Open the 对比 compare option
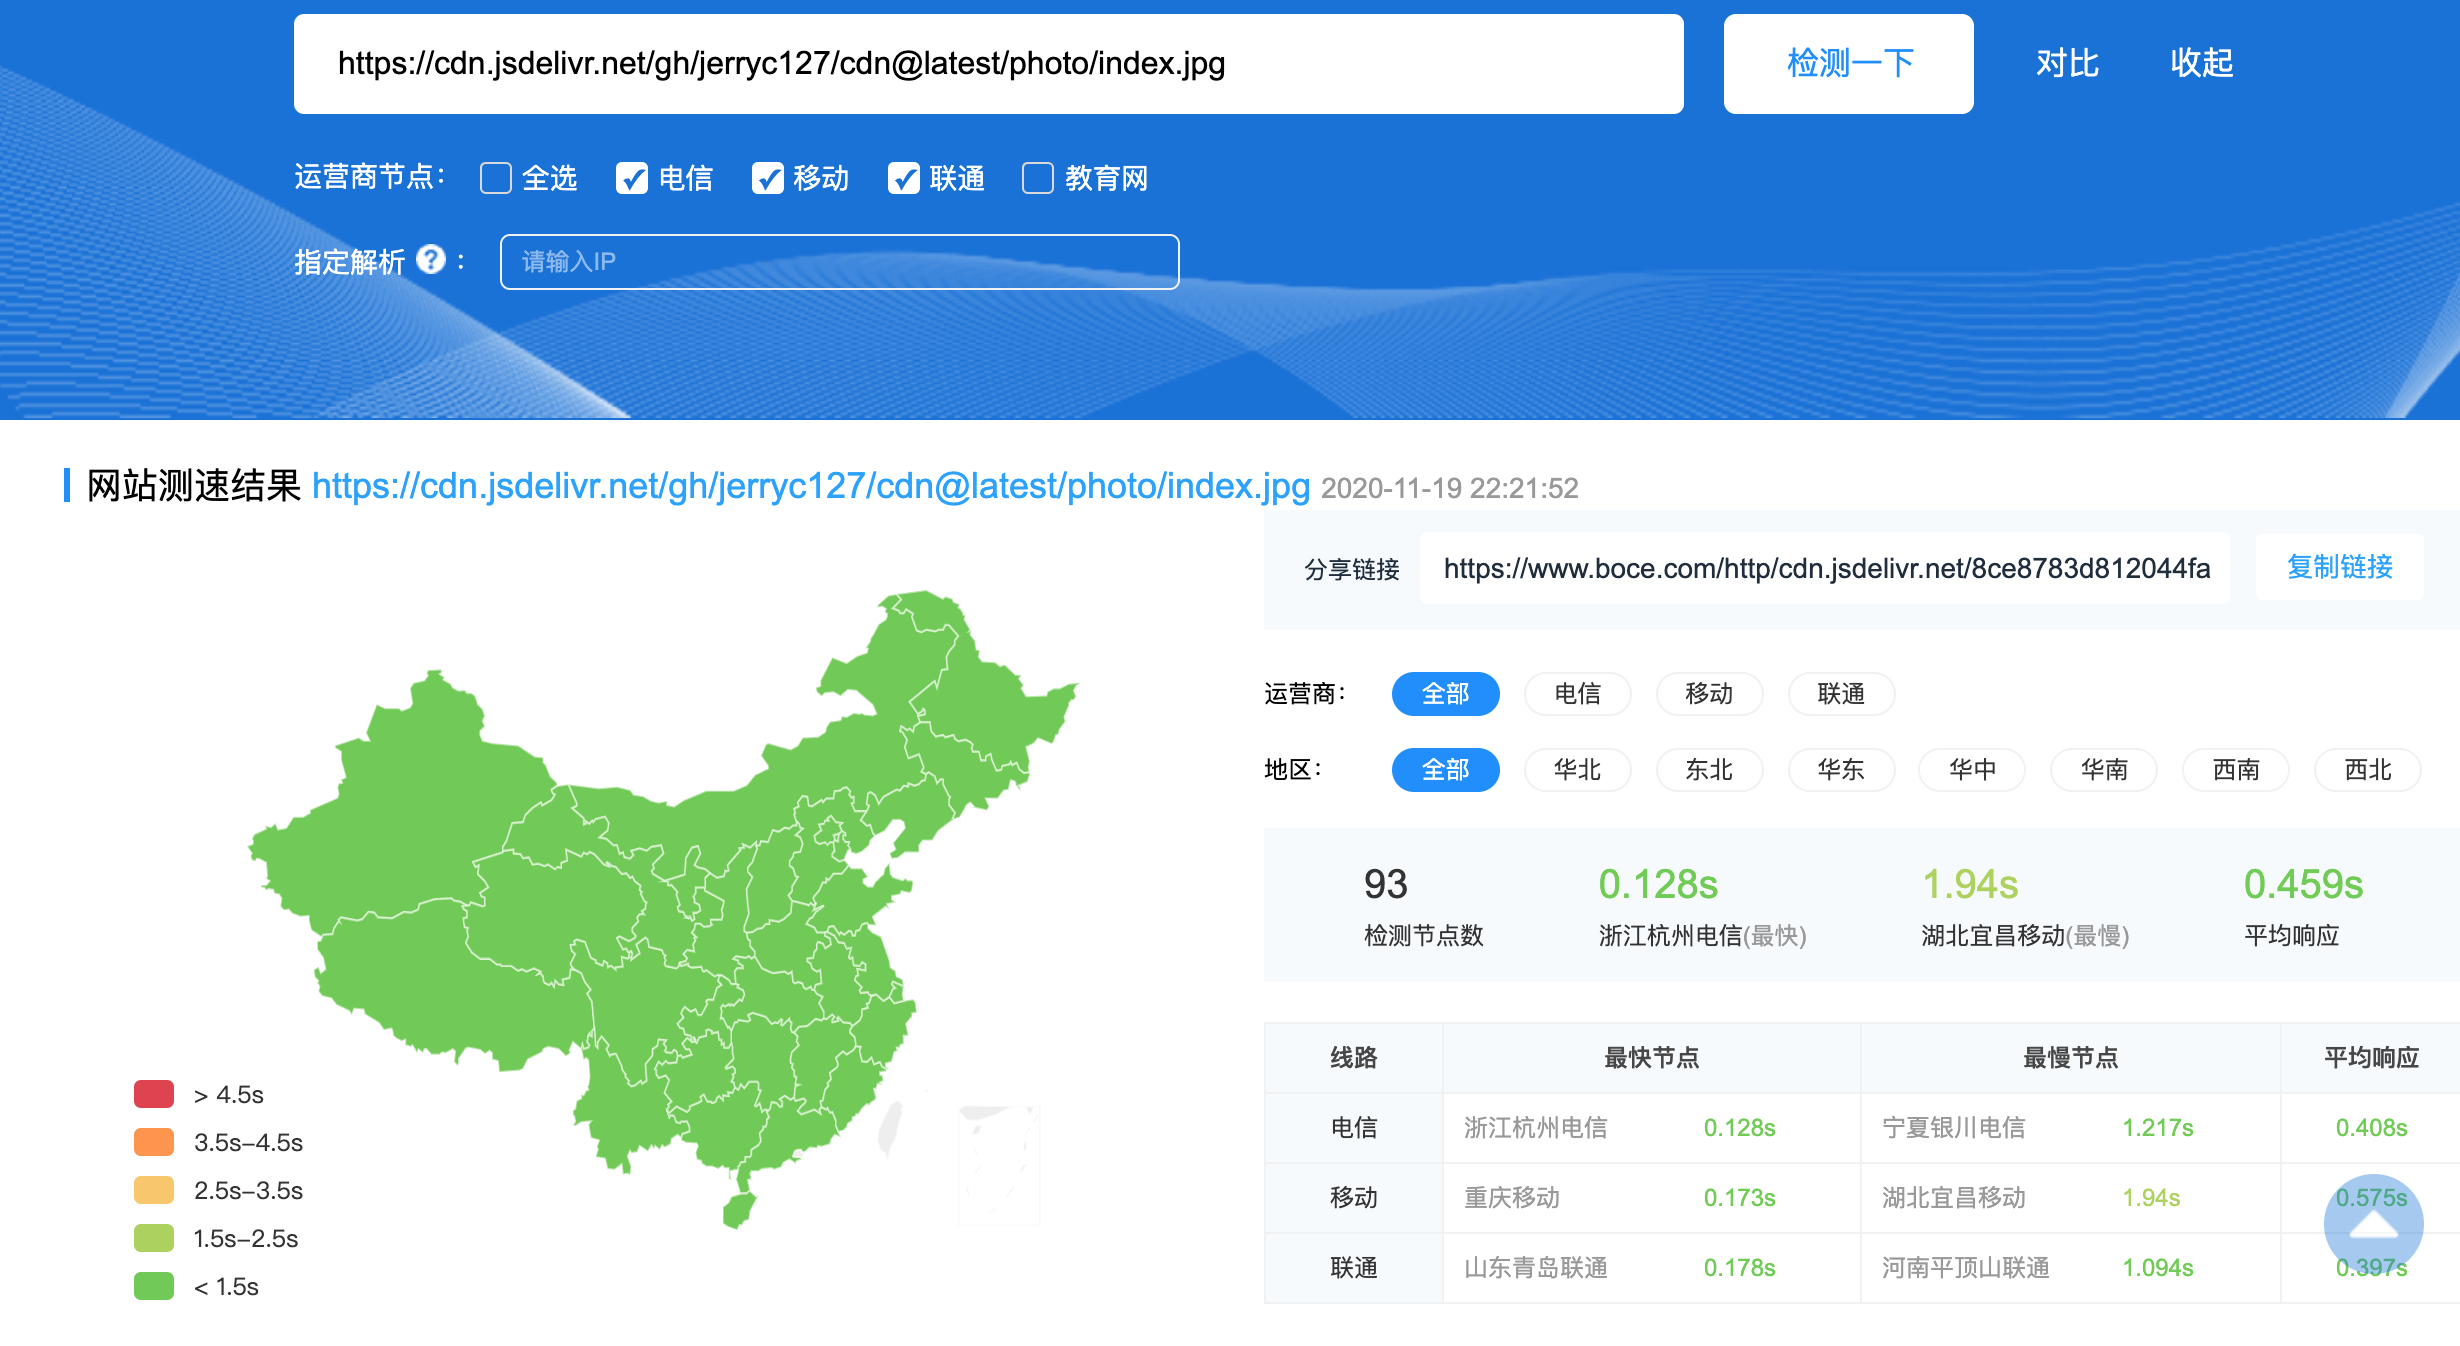Viewport: 2460px width, 1346px height. tap(2067, 64)
